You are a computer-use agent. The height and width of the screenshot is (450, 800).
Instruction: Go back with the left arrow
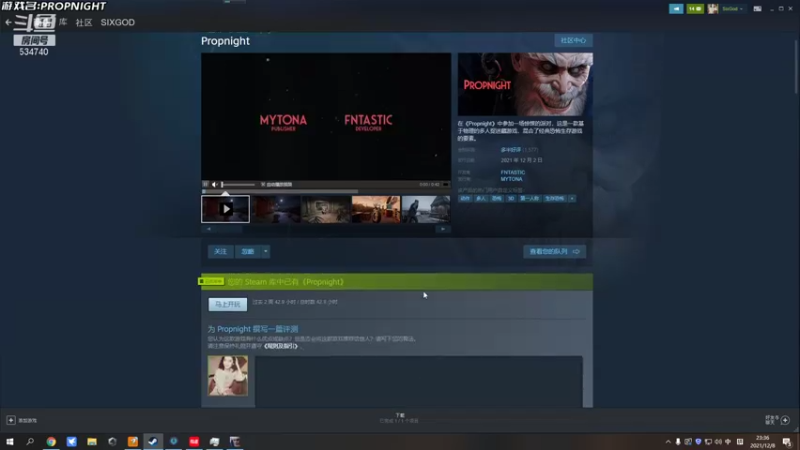8,22
